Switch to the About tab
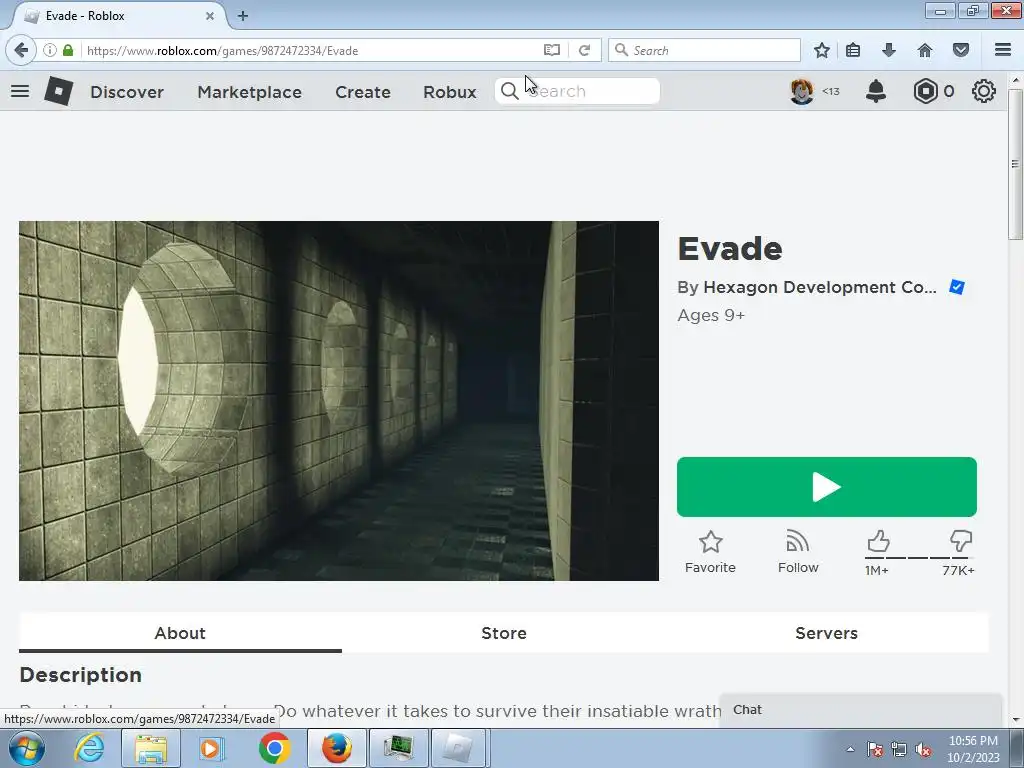Screen dimensions: 1024x768 point(180,633)
